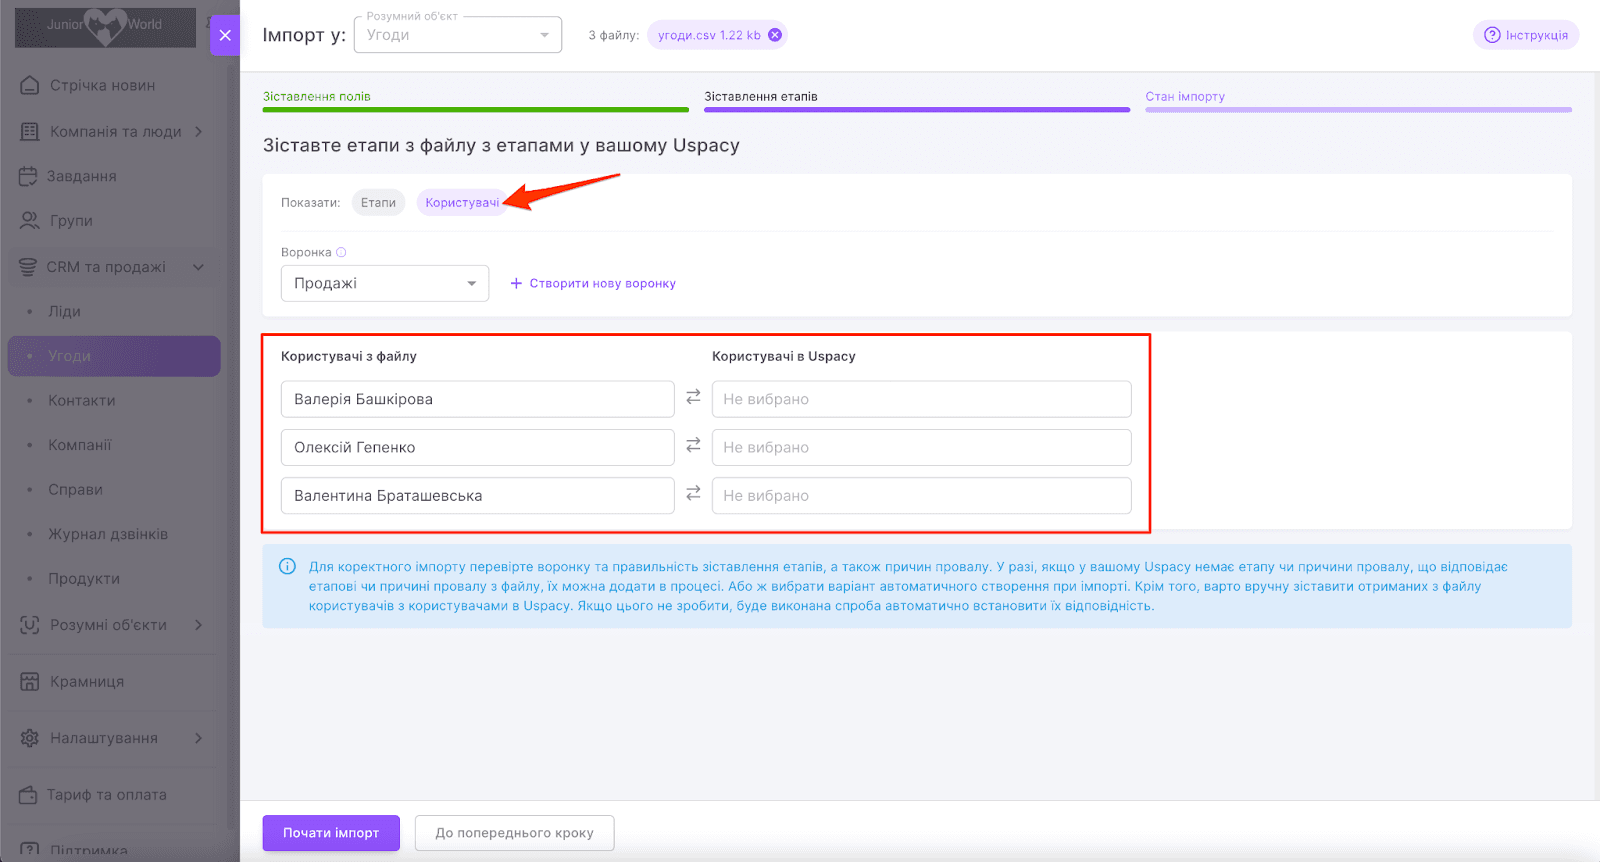Screen dimensions: 1600x862
Task: Show Користувачі in the filter chips
Action: coord(462,202)
